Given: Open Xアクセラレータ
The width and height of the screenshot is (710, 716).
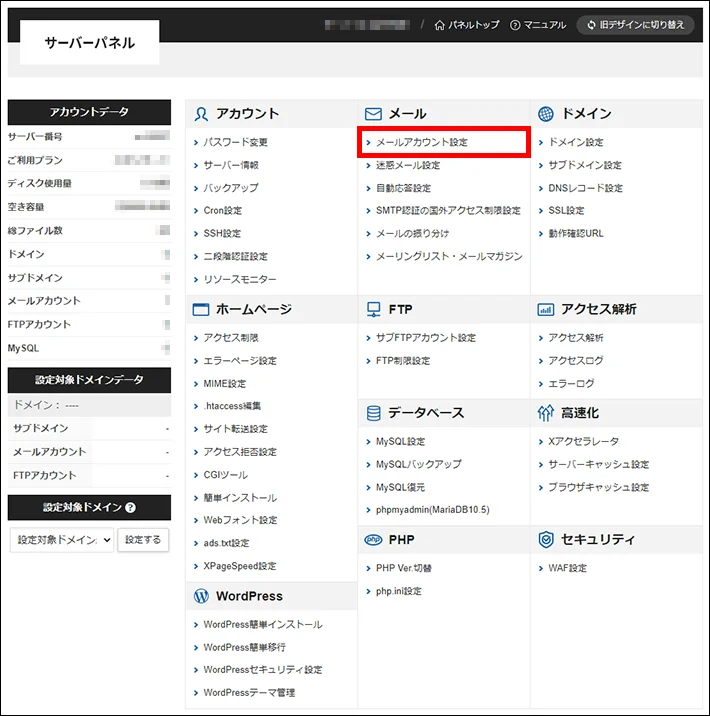Looking at the screenshot, I should [x=584, y=442].
